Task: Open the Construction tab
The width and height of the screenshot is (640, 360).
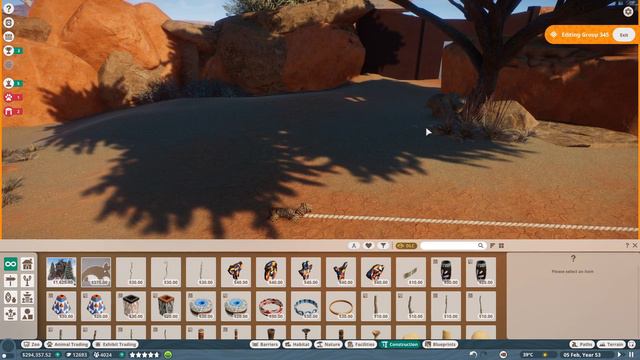Action: coord(400,344)
